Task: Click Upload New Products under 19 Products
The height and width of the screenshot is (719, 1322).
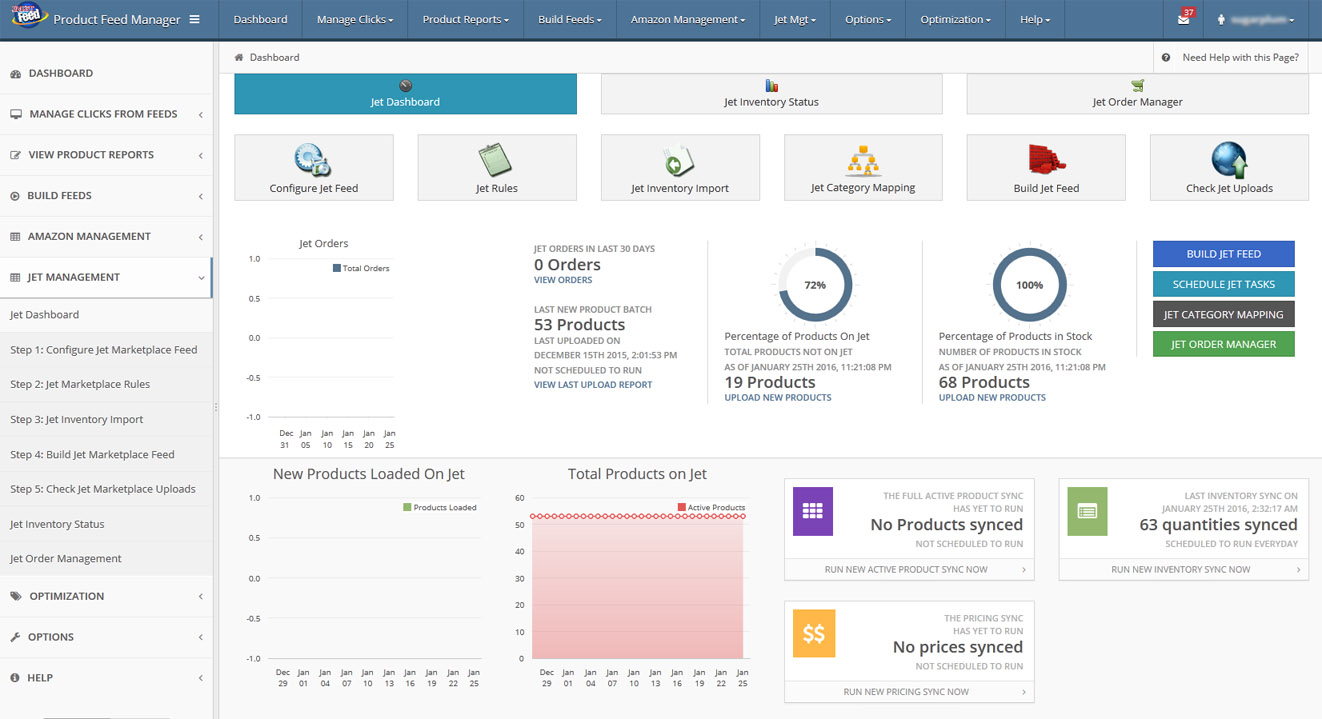Action: [x=778, y=398]
